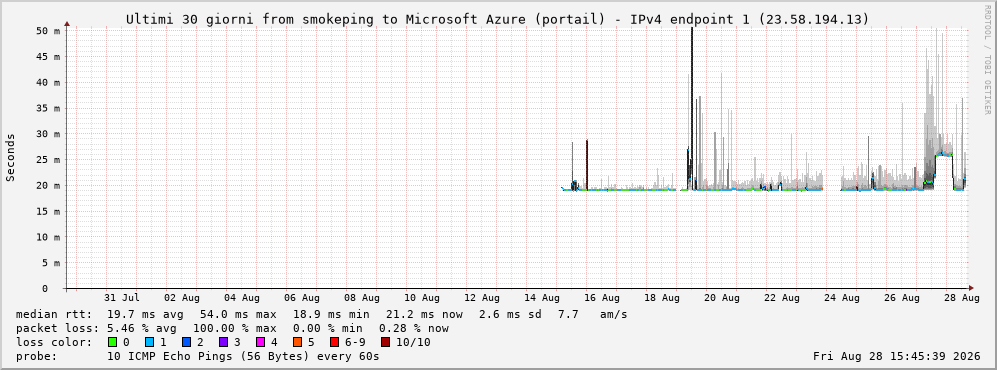Click the 31 Jul x-axis label
Image resolution: width=997 pixels, height=370 pixels.
point(121,298)
